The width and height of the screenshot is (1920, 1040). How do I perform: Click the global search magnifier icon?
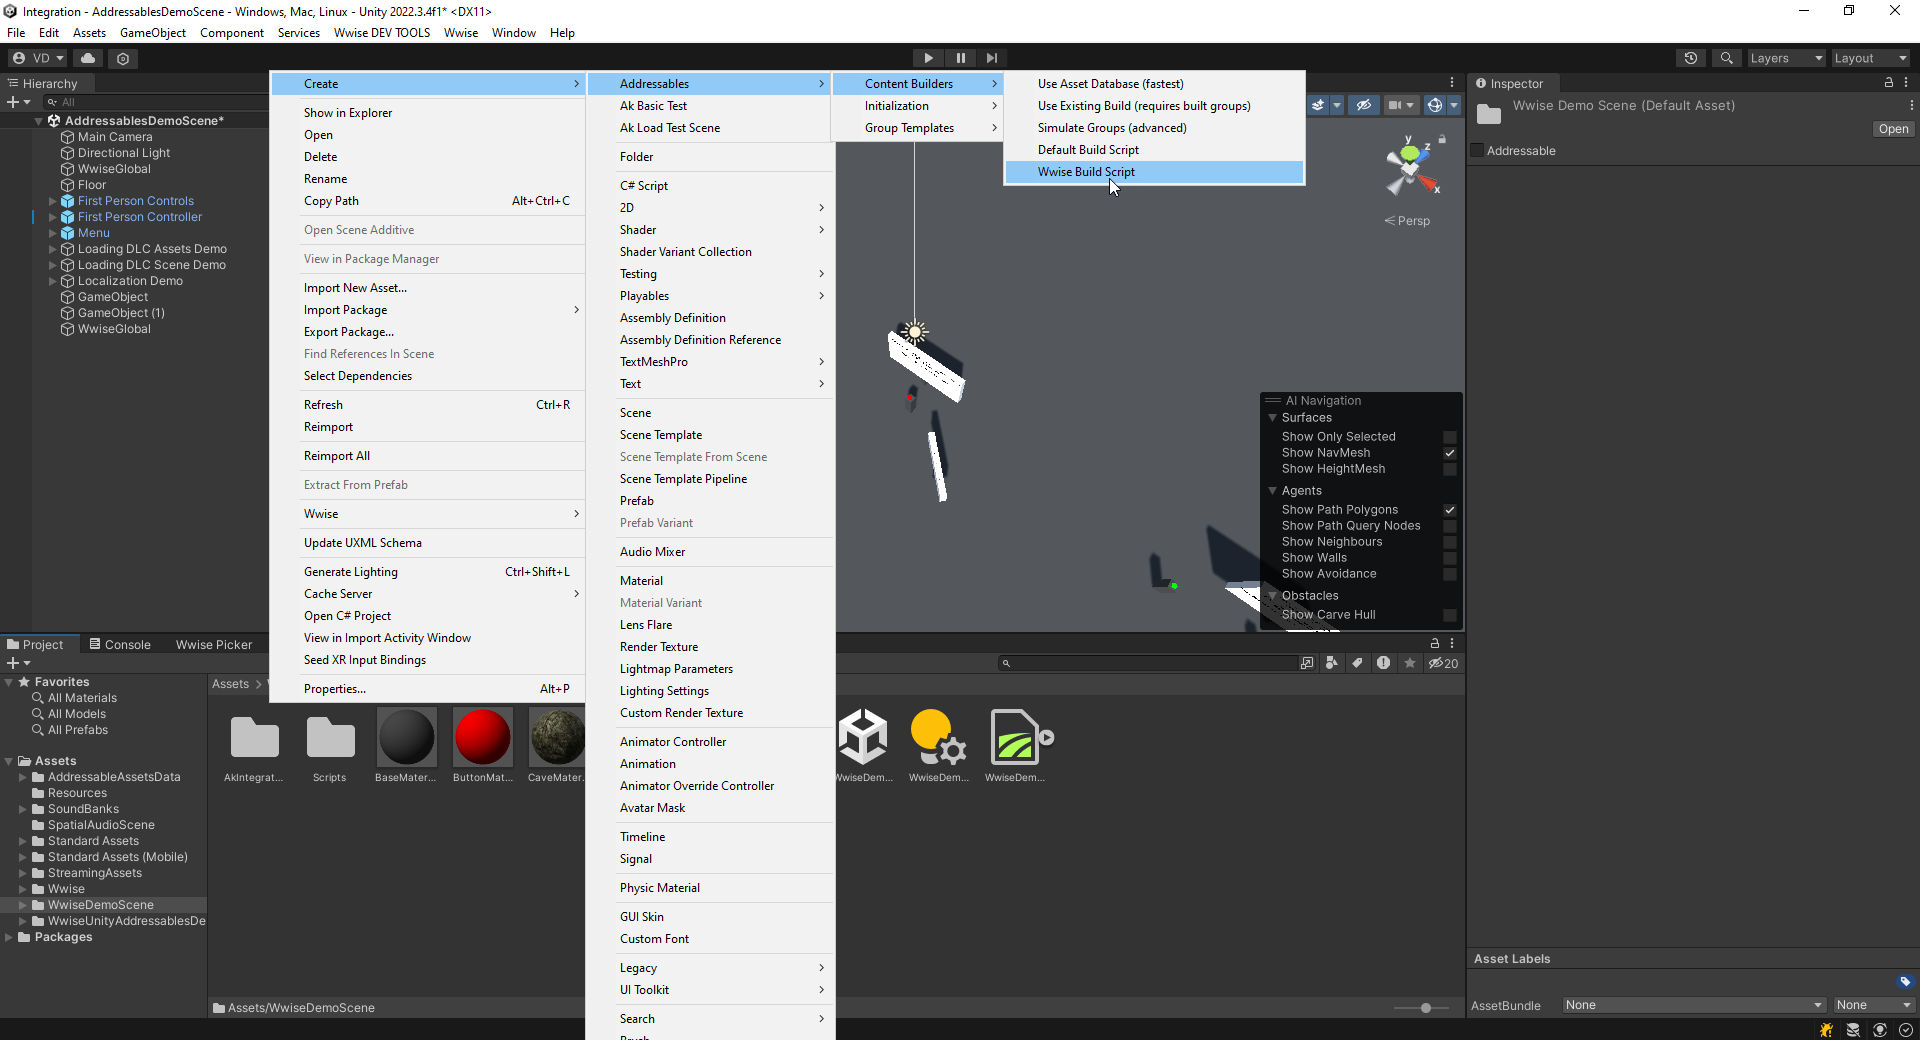1726,58
